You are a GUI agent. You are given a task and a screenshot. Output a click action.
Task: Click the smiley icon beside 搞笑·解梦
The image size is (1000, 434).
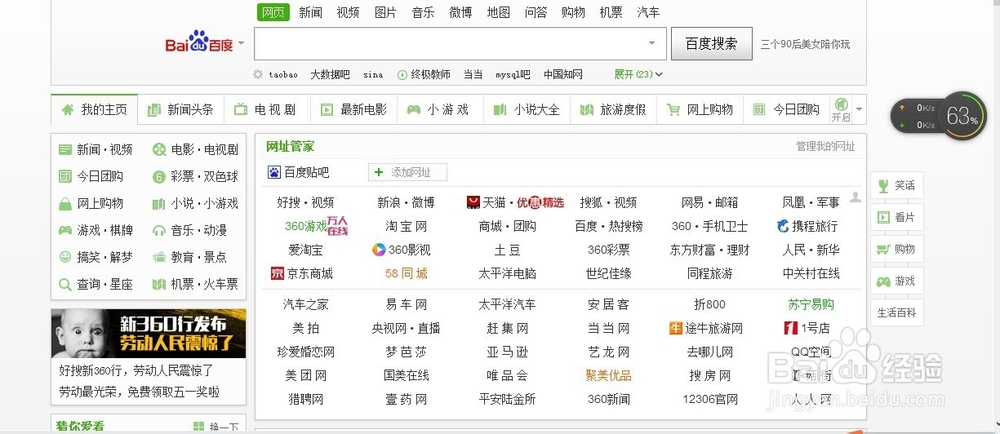point(65,257)
